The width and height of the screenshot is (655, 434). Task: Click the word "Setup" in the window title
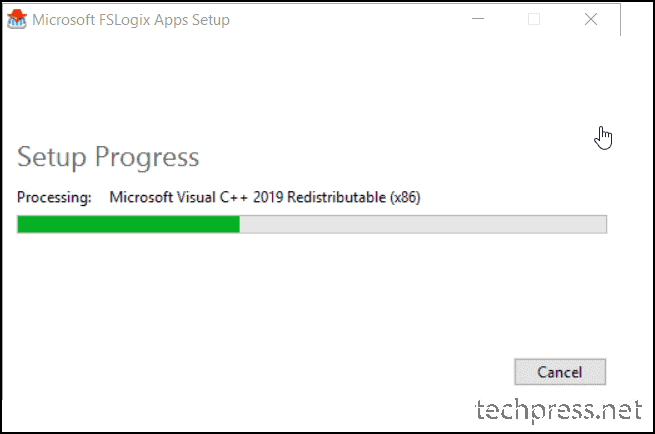pyautogui.click(x=211, y=20)
